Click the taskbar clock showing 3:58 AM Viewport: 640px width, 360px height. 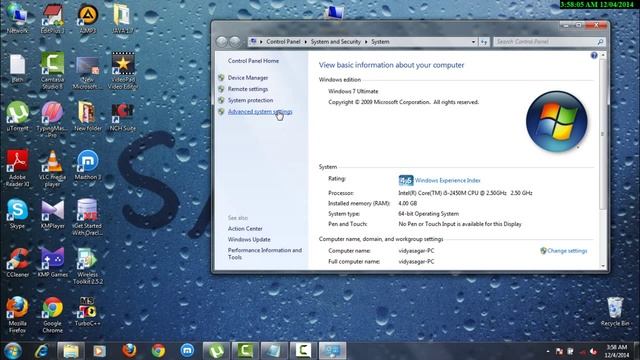[616, 351]
